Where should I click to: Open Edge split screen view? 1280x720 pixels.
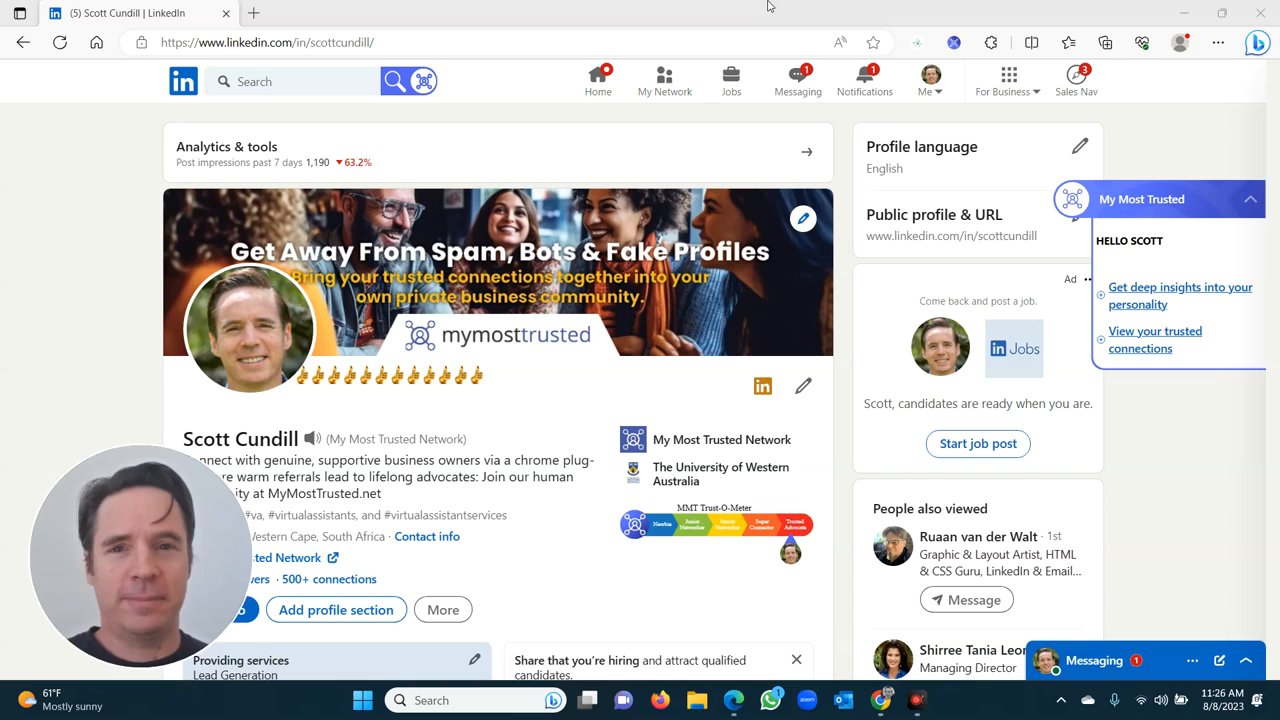[x=1031, y=42]
